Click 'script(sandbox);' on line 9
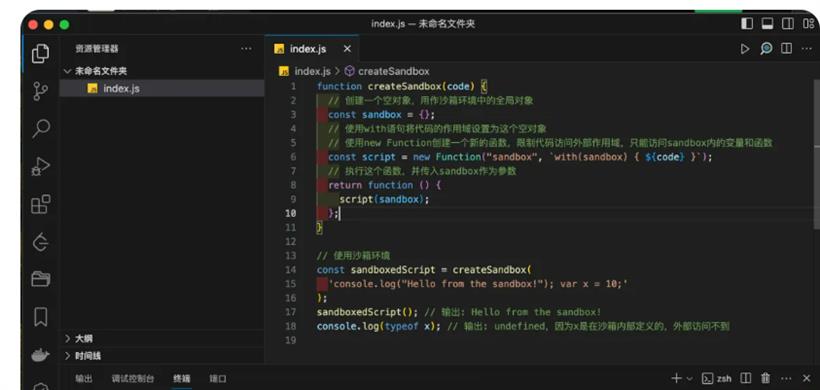This screenshot has height=390, width=820. click(384, 199)
